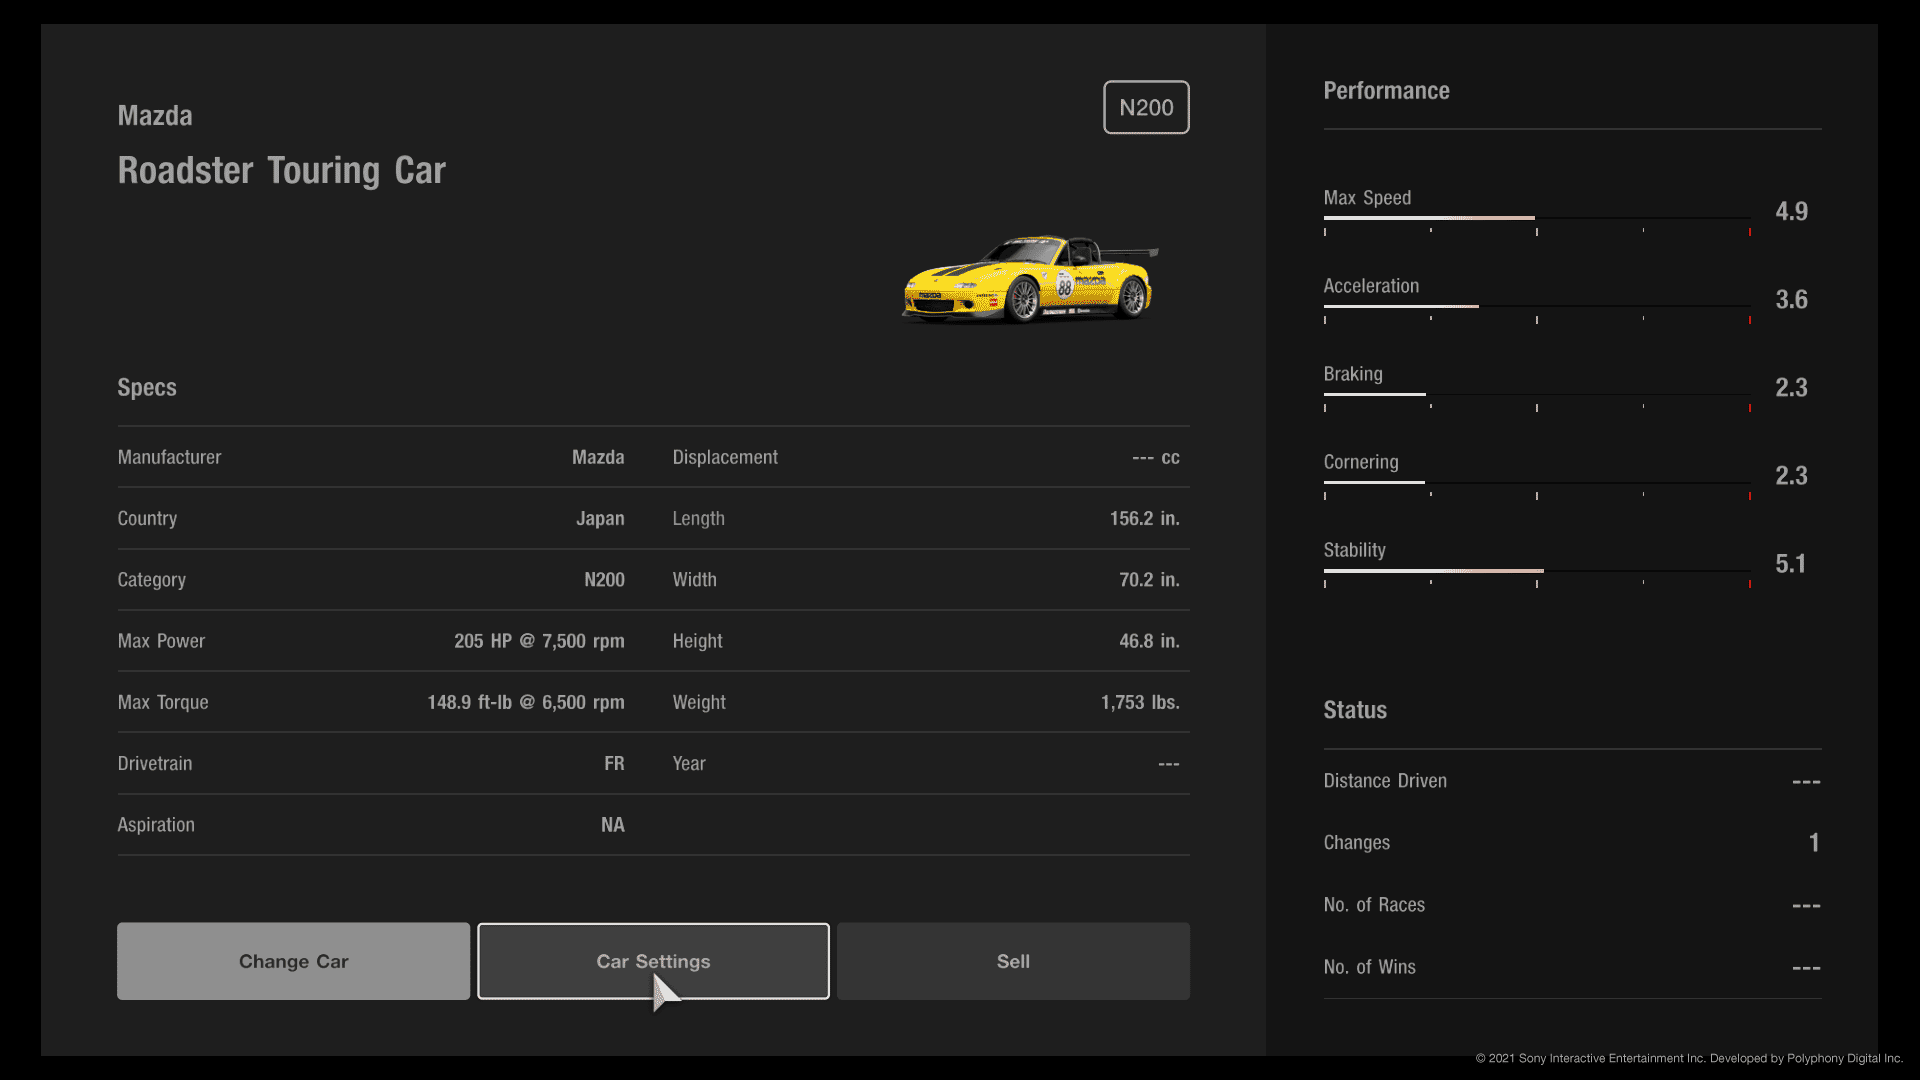Click the Cornering performance bar
This screenshot has height=1080, width=1920.
pos(1537,482)
